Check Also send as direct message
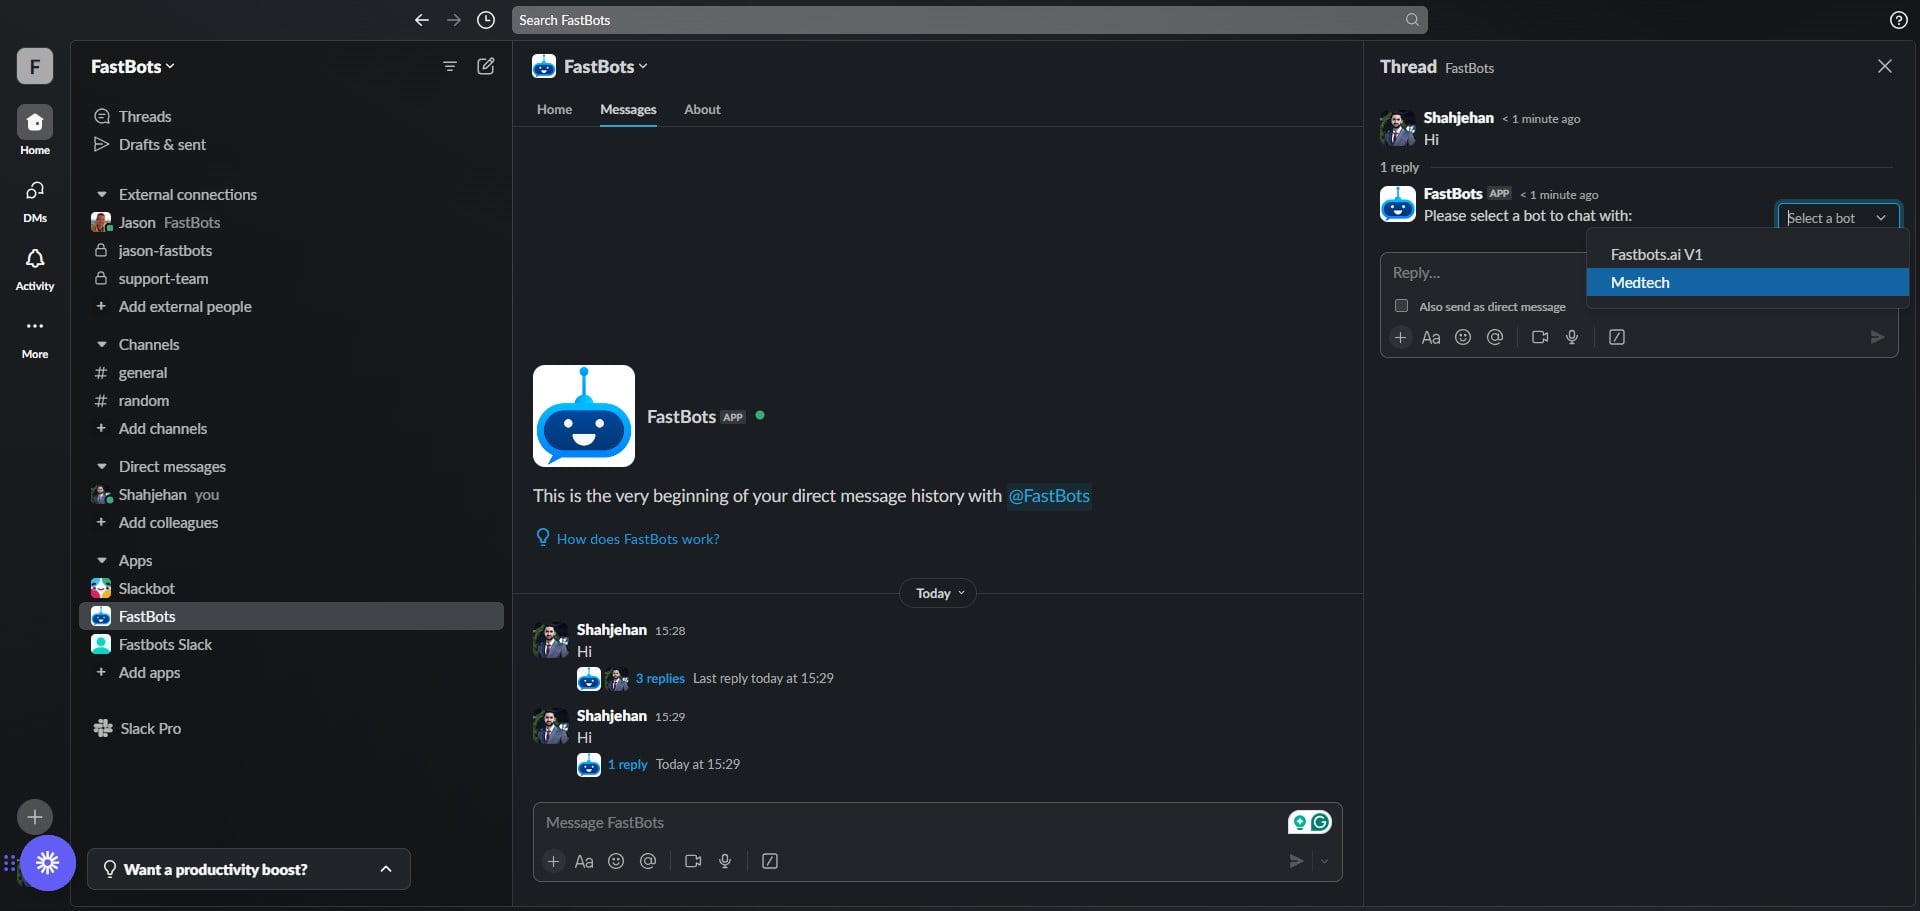 (x=1401, y=306)
